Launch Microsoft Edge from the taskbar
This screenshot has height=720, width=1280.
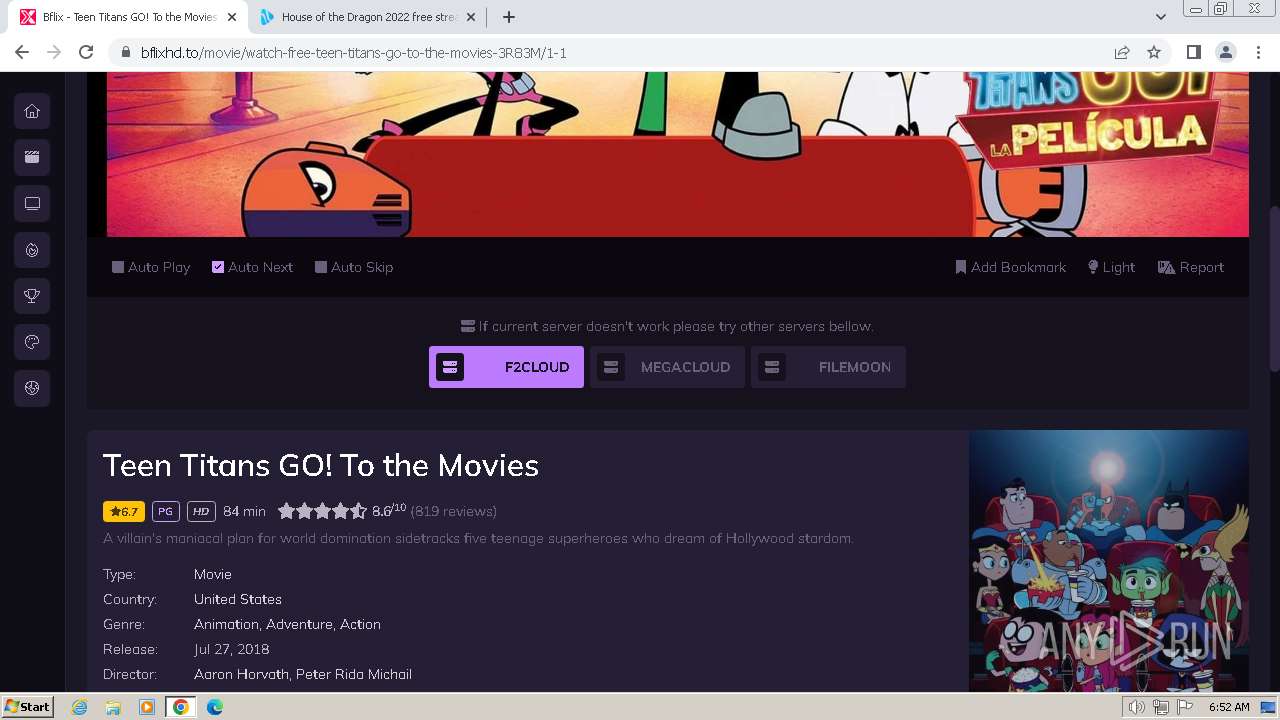(214, 707)
